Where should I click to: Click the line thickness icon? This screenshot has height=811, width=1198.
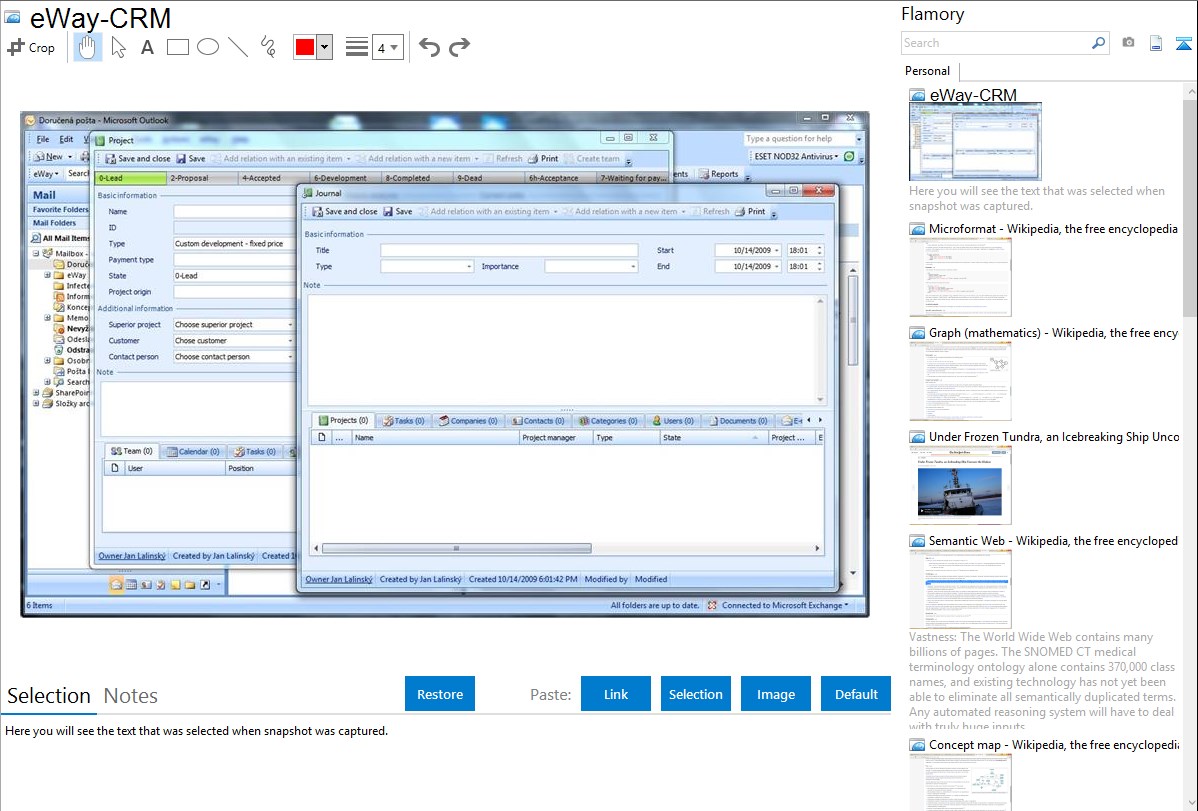tap(356, 47)
